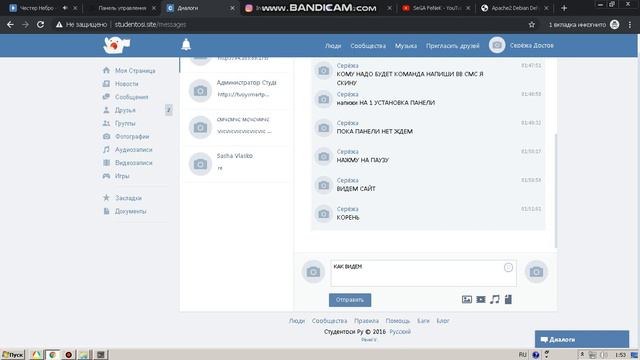Click the Моя Страница home icon

coord(107,70)
